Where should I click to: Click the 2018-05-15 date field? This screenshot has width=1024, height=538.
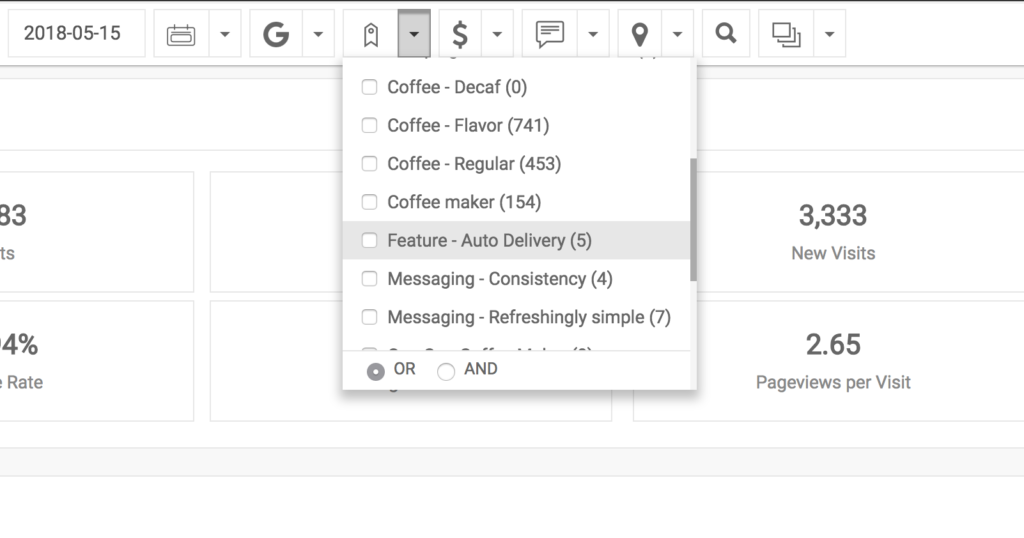coord(76,33)
